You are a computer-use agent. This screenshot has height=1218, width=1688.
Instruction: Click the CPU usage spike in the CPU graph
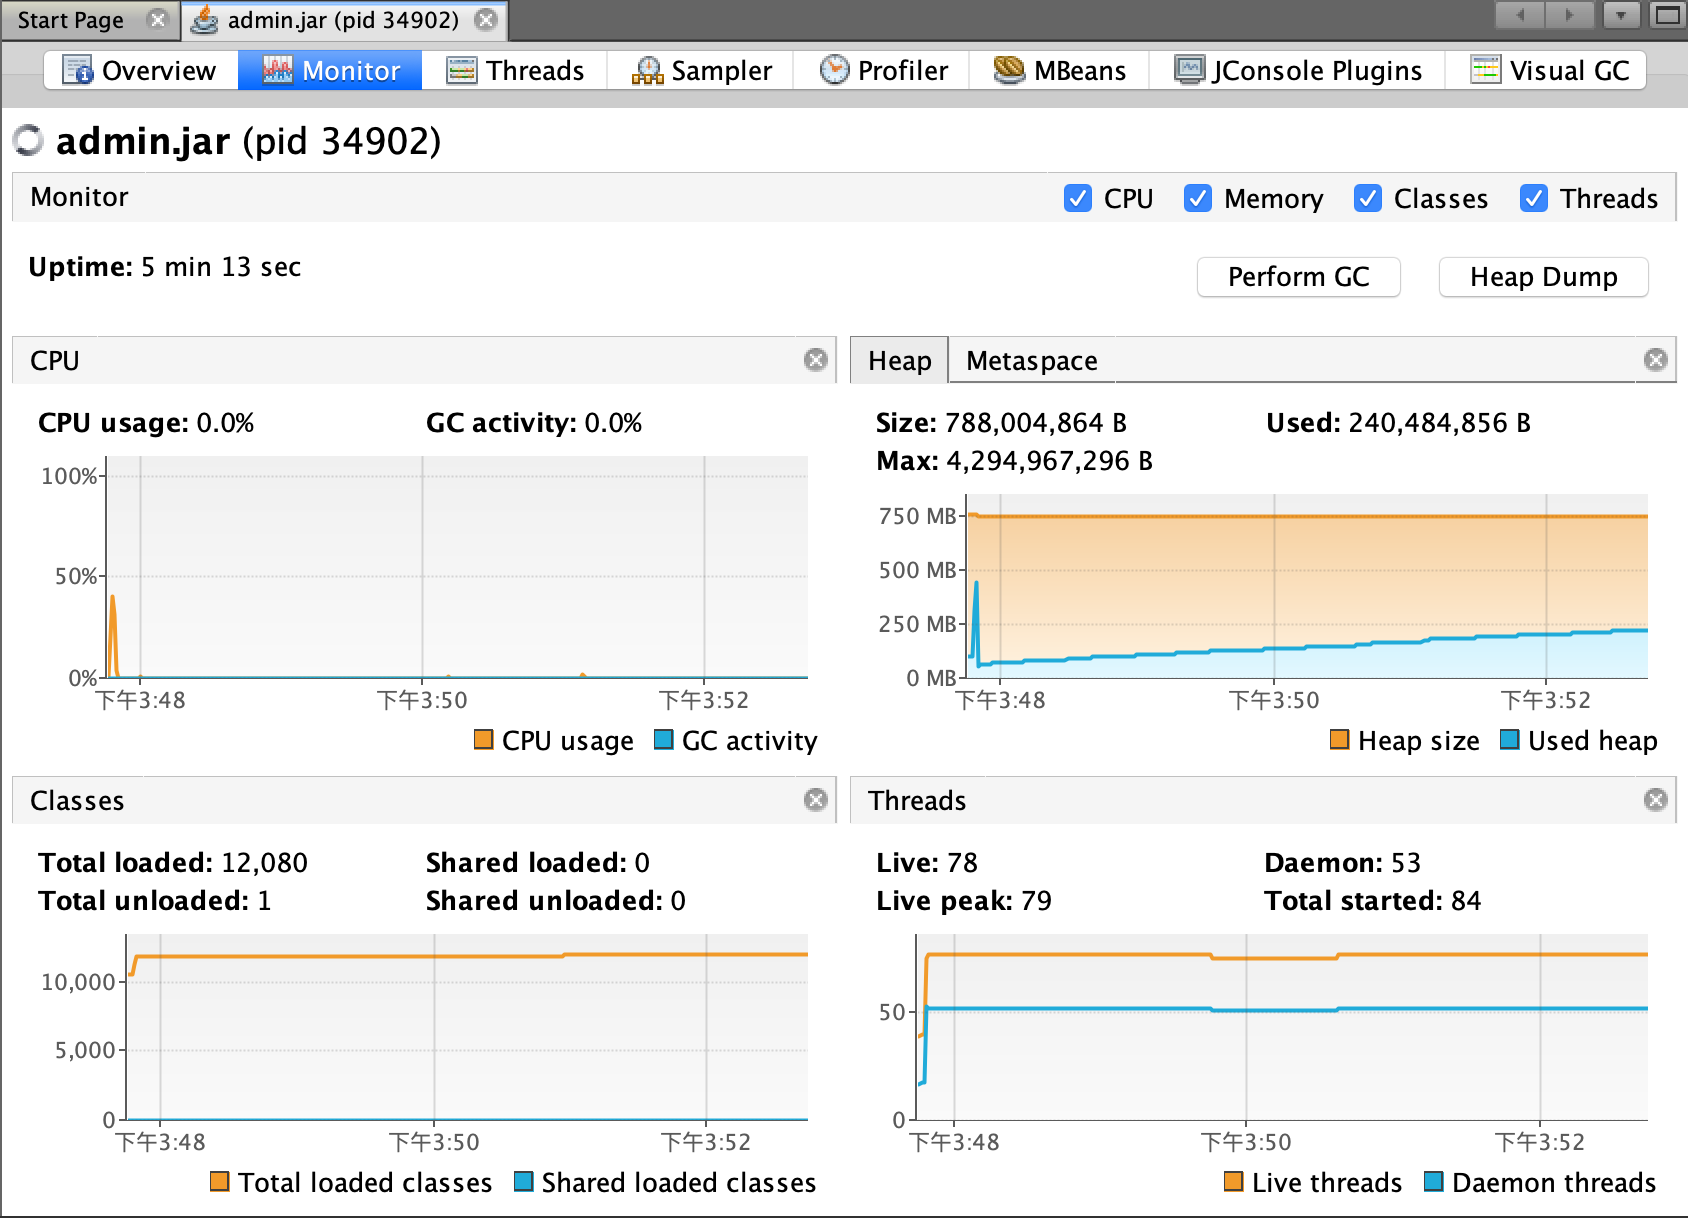[x=113, y=635]
